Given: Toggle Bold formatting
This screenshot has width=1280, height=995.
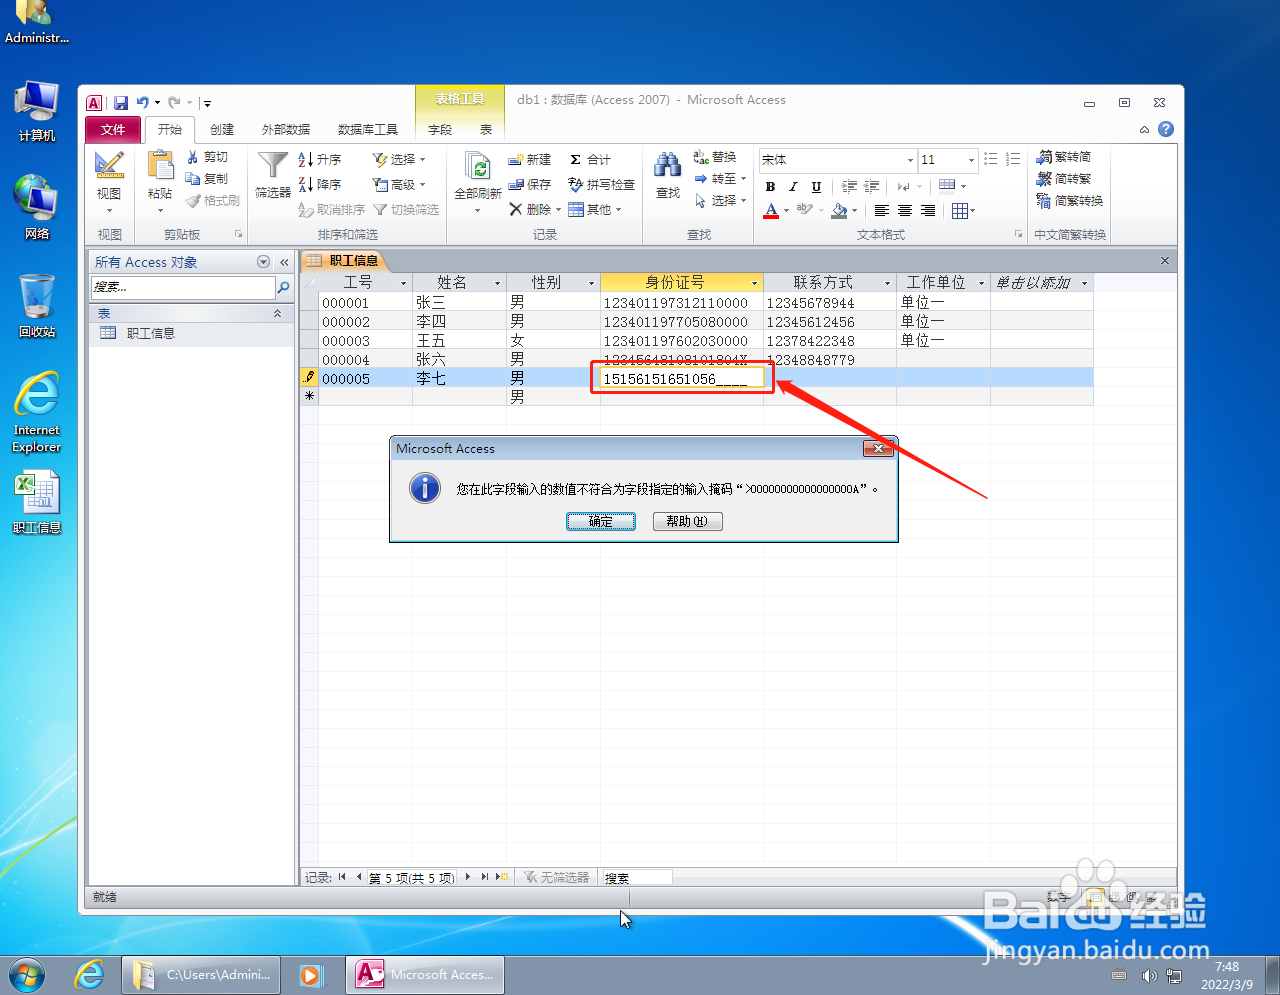Looking at the screenshot, I should coord(770,187).
